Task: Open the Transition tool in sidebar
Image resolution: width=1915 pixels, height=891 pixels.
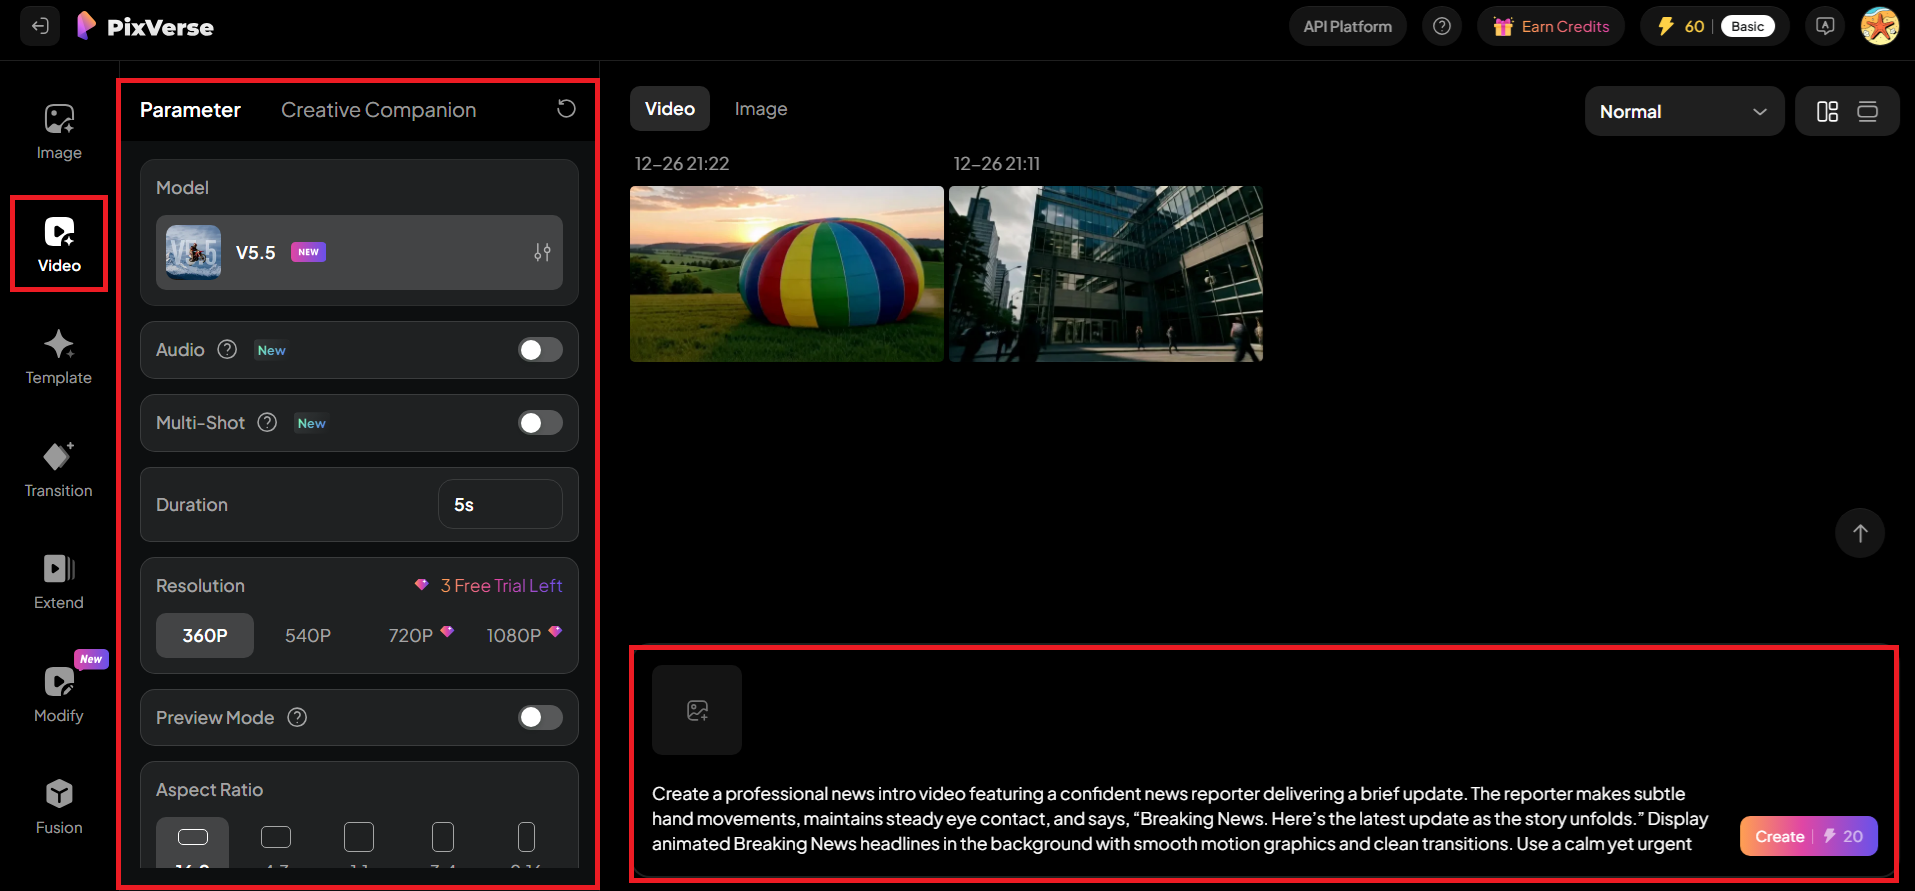Action: click(x=59, y=470)
